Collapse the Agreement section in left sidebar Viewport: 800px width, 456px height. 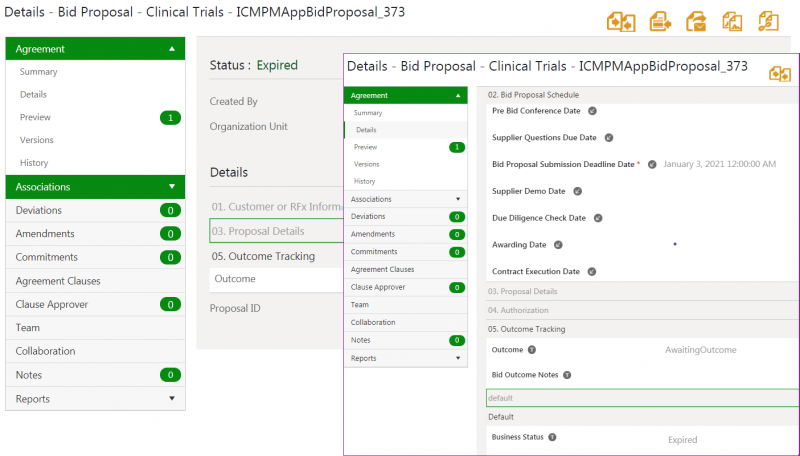coord(172,48)
